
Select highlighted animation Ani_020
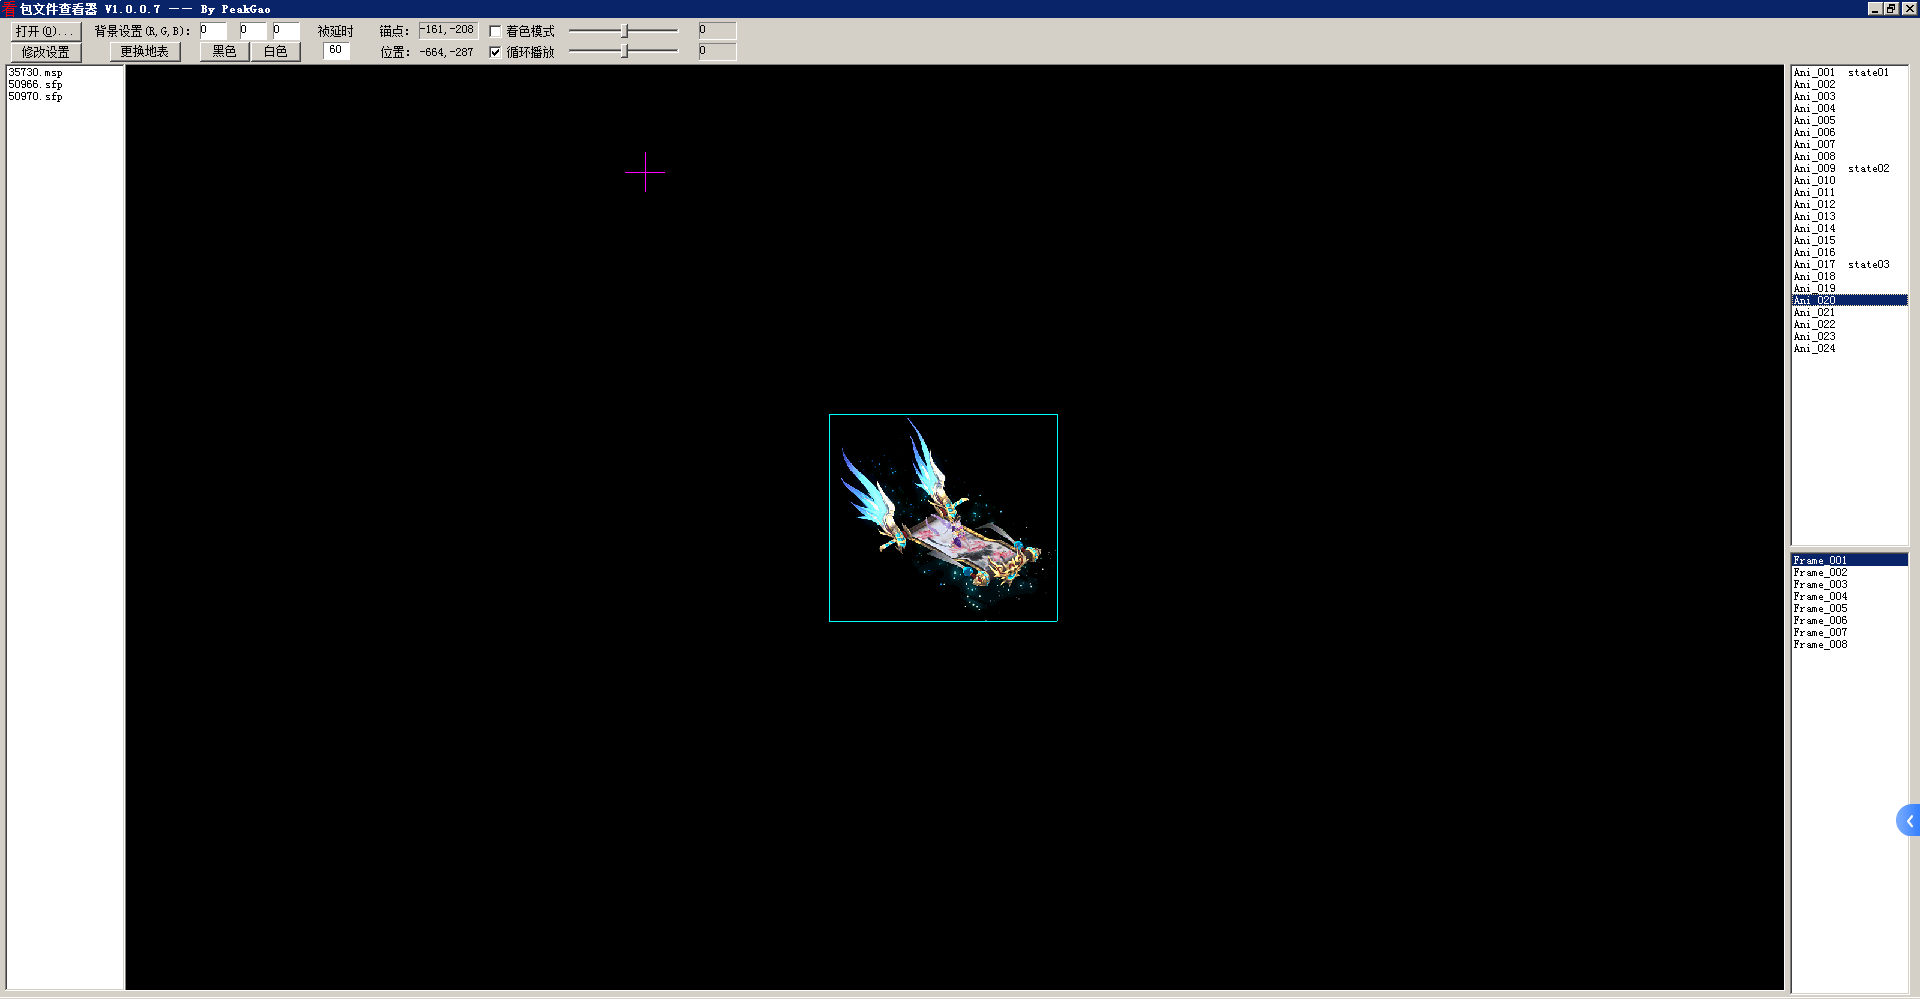pos(1849,301)
